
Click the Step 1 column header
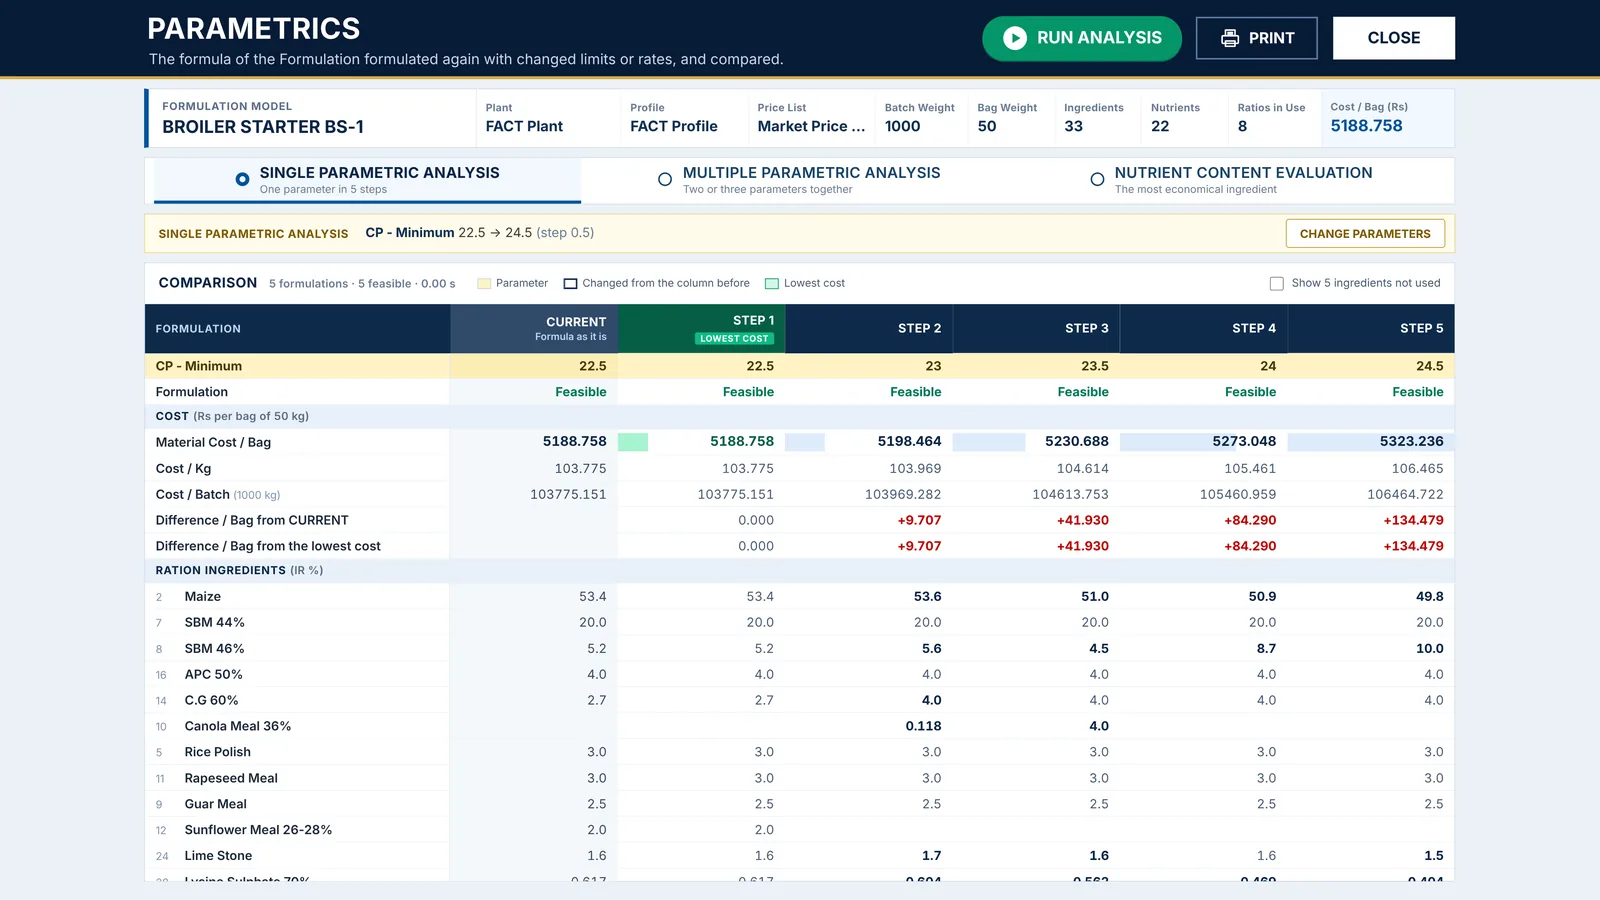pos(702,328)
